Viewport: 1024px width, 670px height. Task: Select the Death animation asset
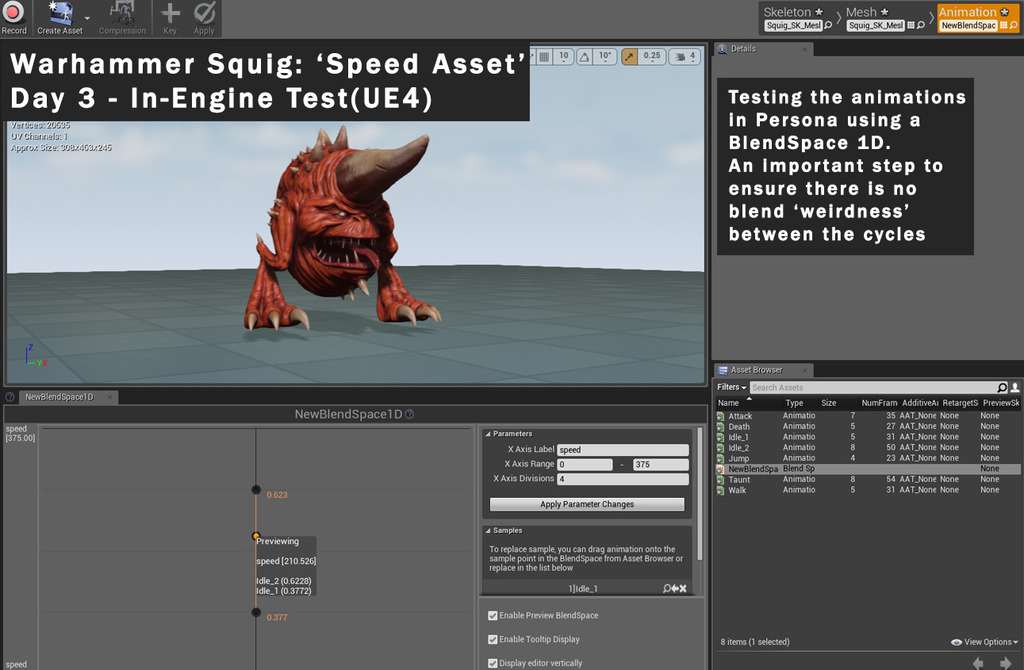tap(868, 426)
